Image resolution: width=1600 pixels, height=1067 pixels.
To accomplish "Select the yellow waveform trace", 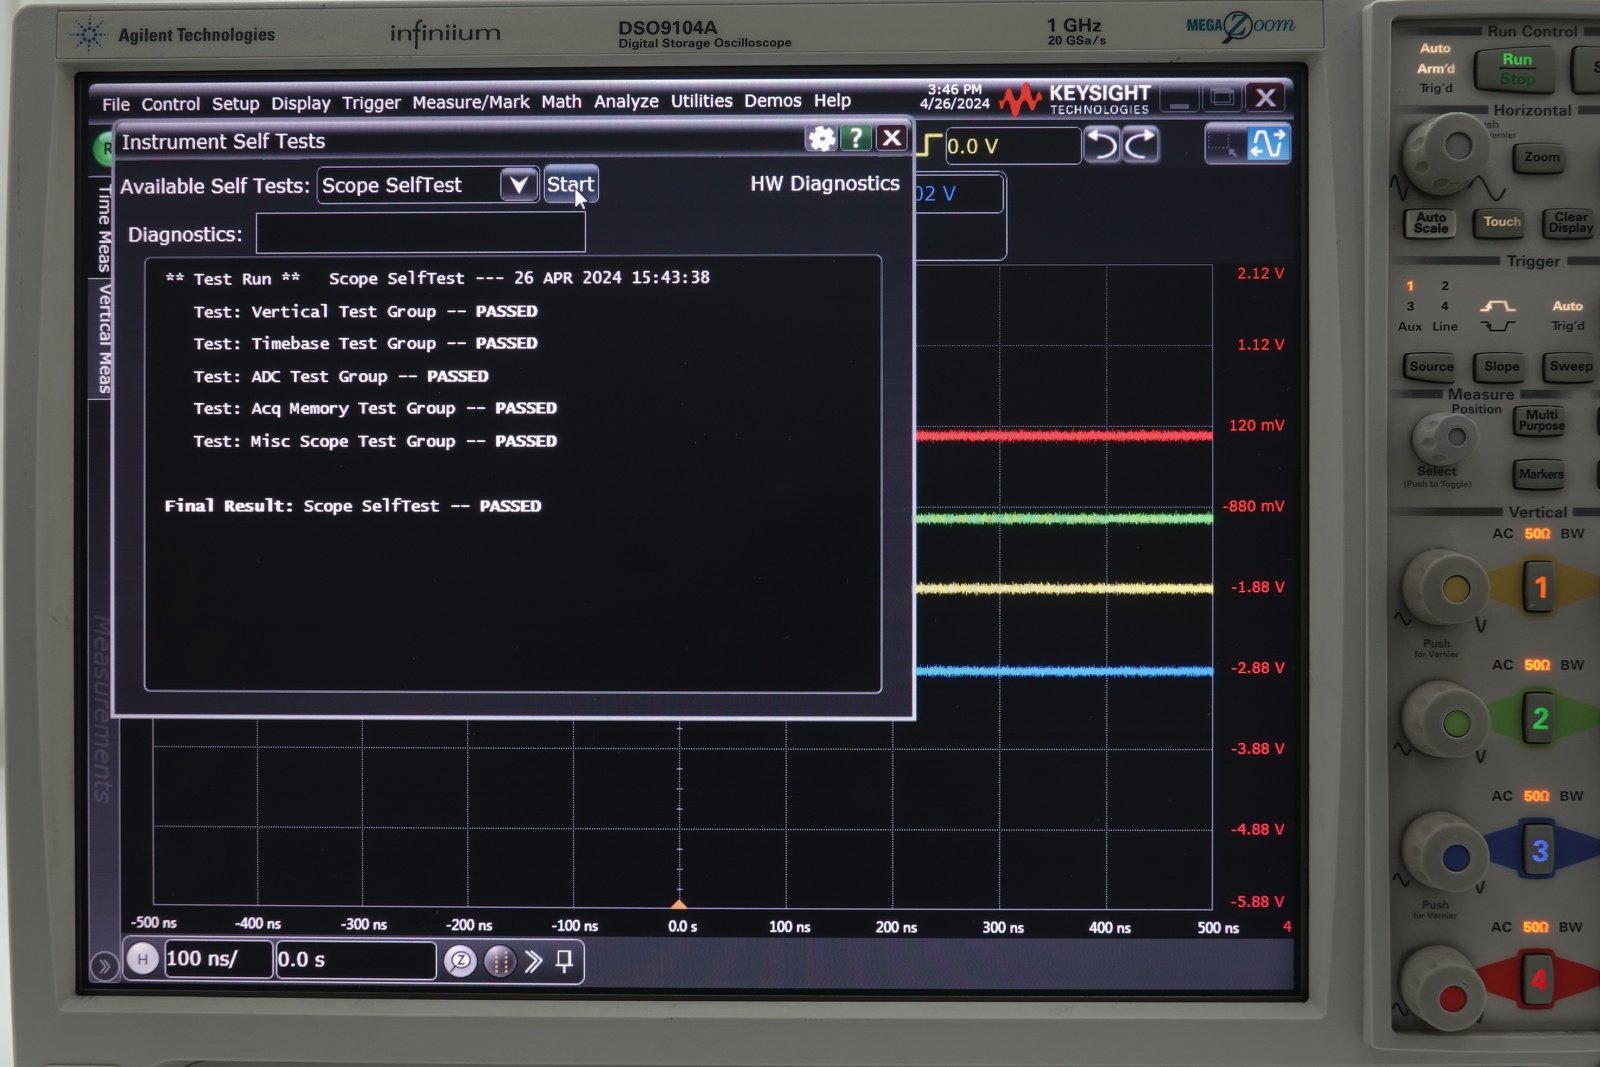I will point(1063,588).
